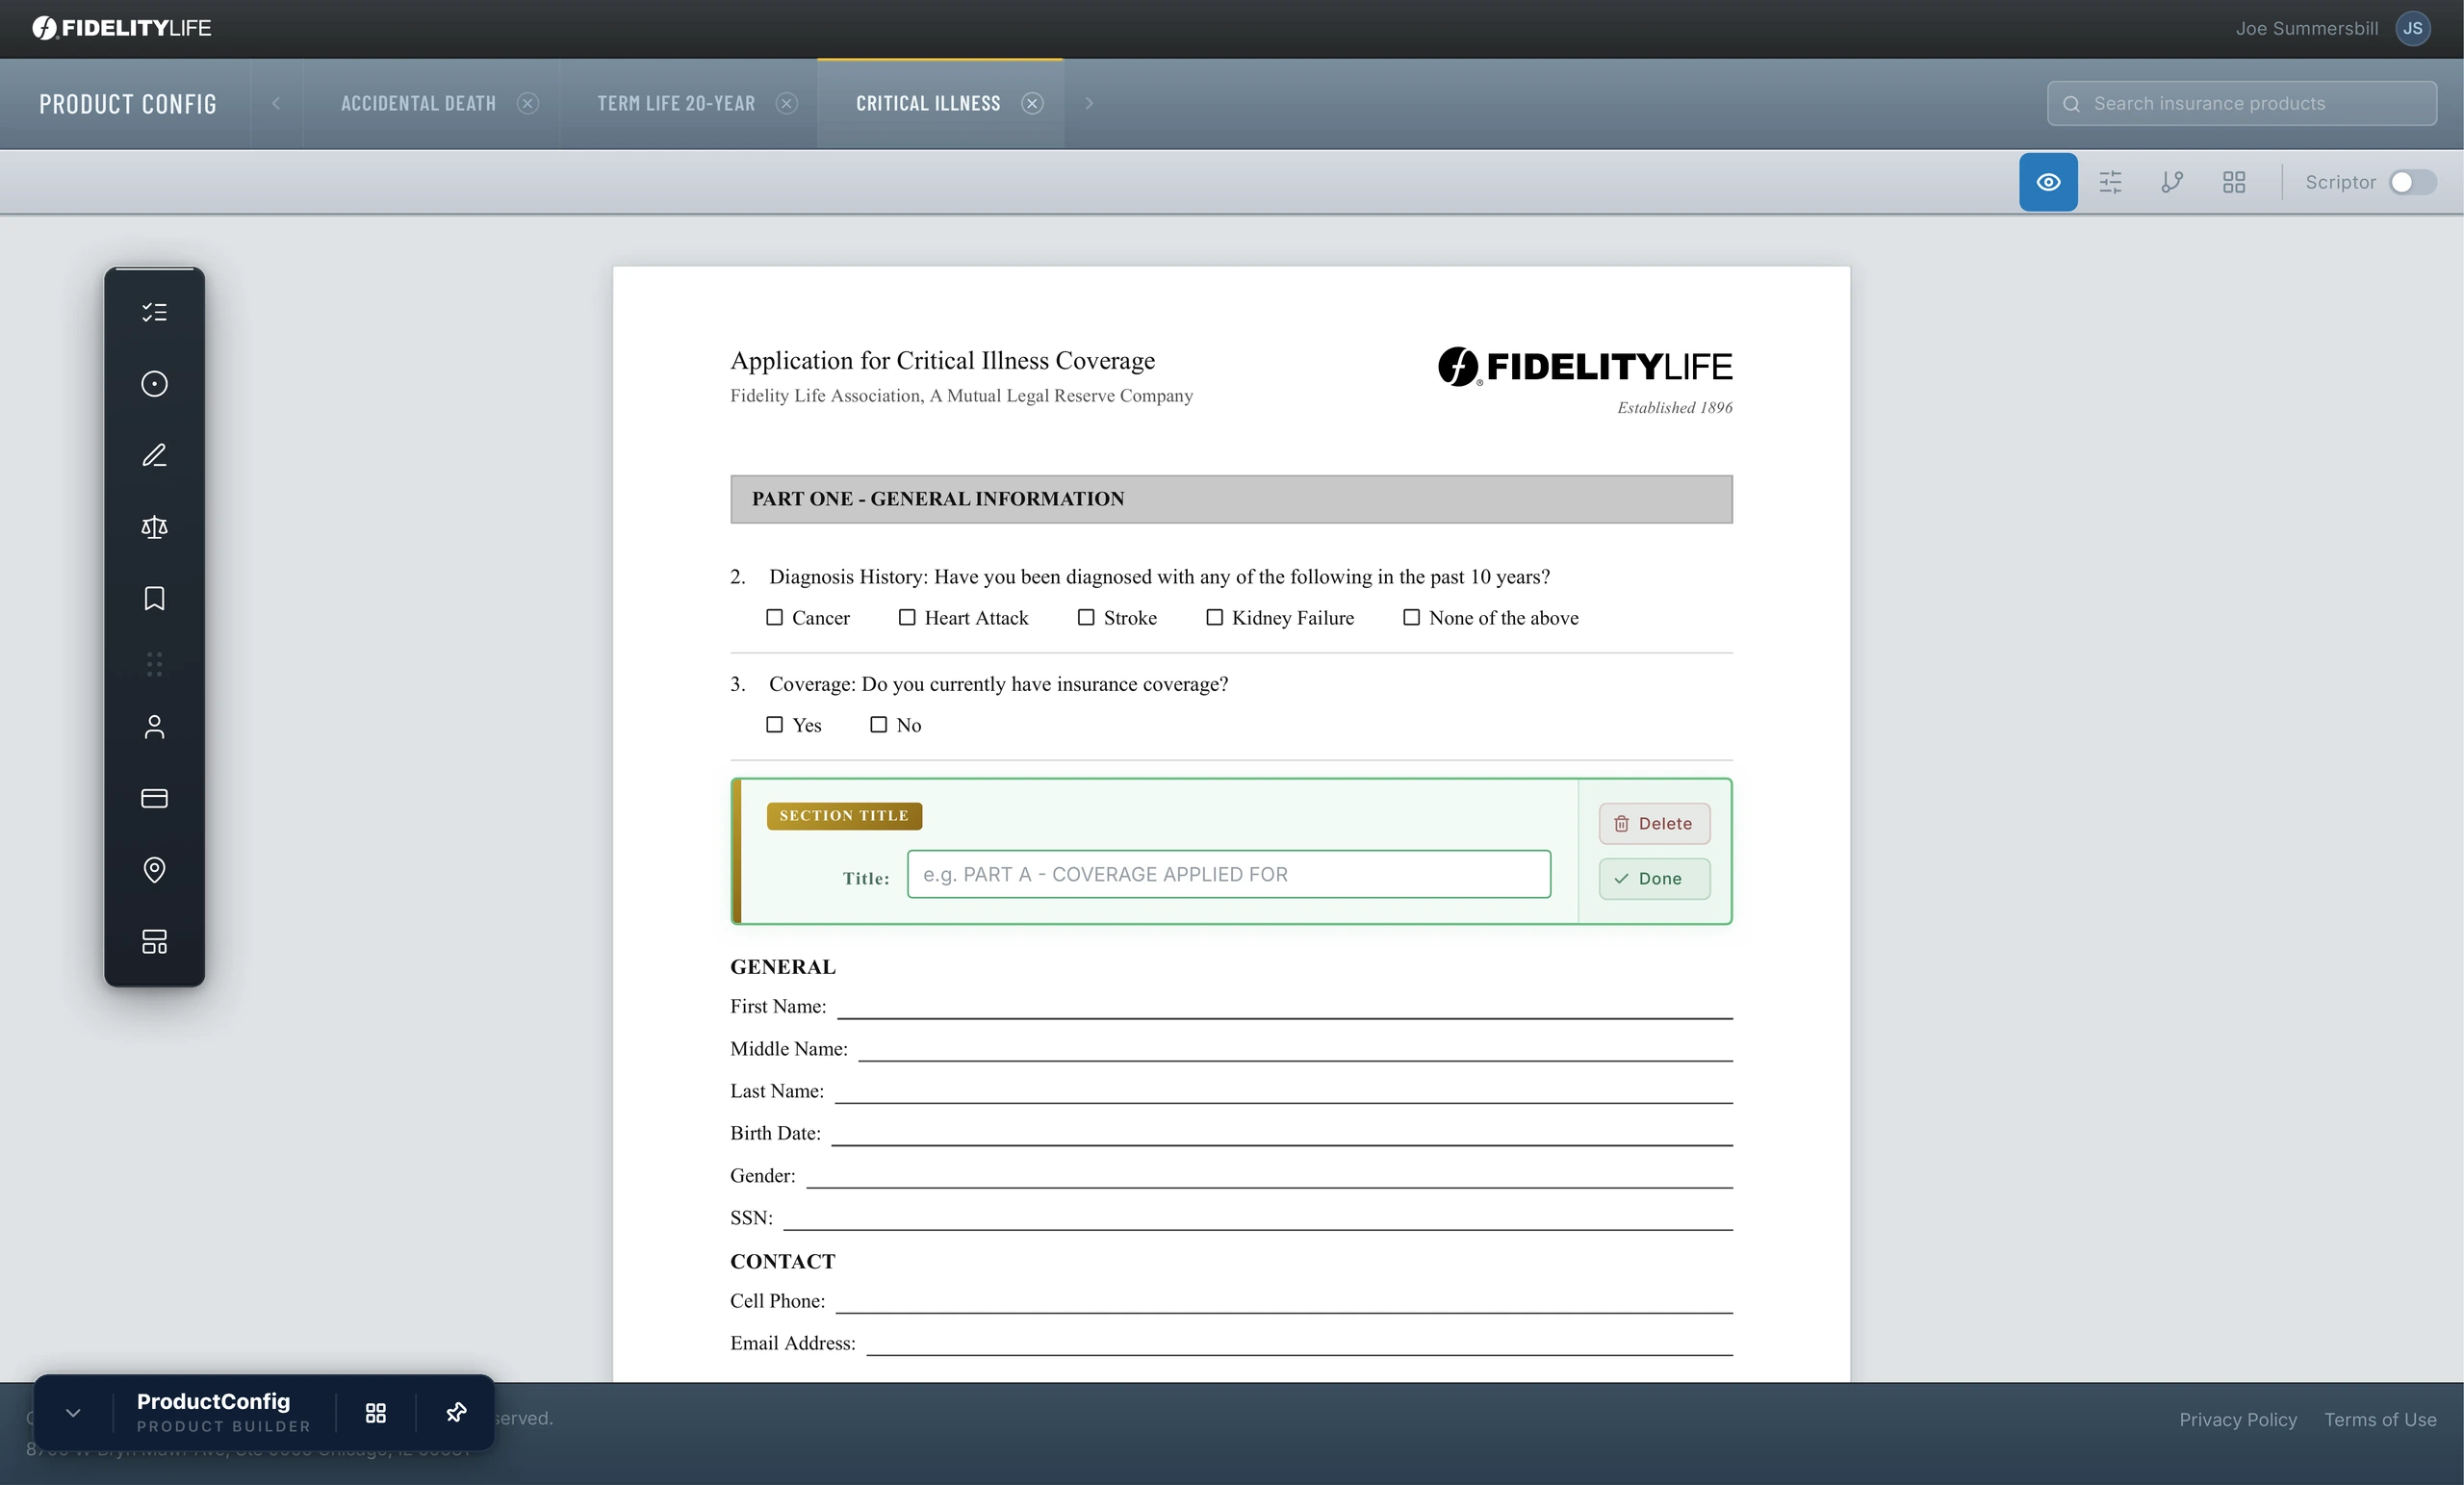This screenshot has height=1485, width=2464.
Task: Show next tabs with right chevron
Action: pos(1089,104)
